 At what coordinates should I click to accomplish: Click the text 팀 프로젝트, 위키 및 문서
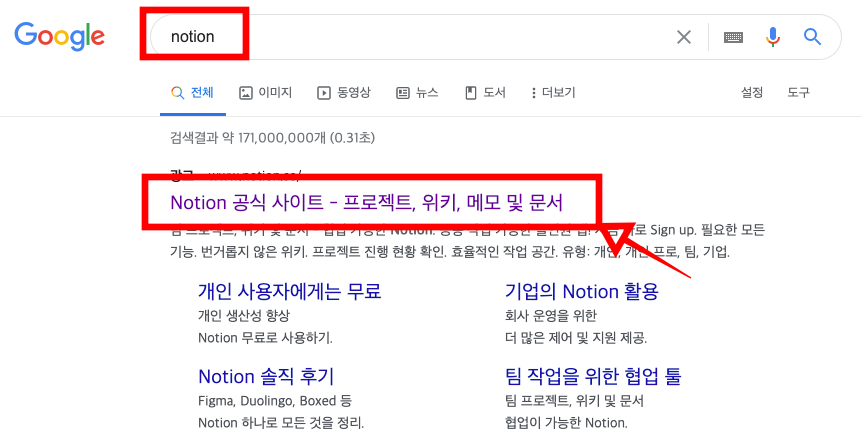[574, 400]
